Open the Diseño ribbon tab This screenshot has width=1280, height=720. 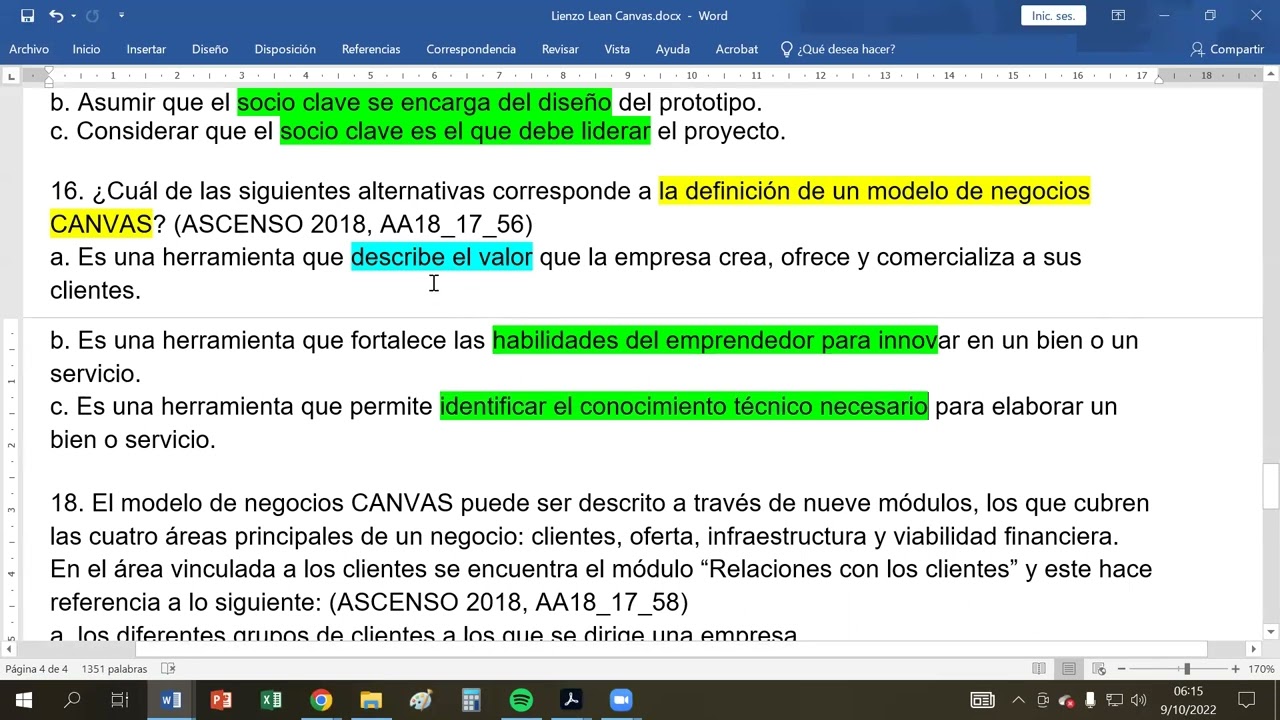click(x=210, y=49)
